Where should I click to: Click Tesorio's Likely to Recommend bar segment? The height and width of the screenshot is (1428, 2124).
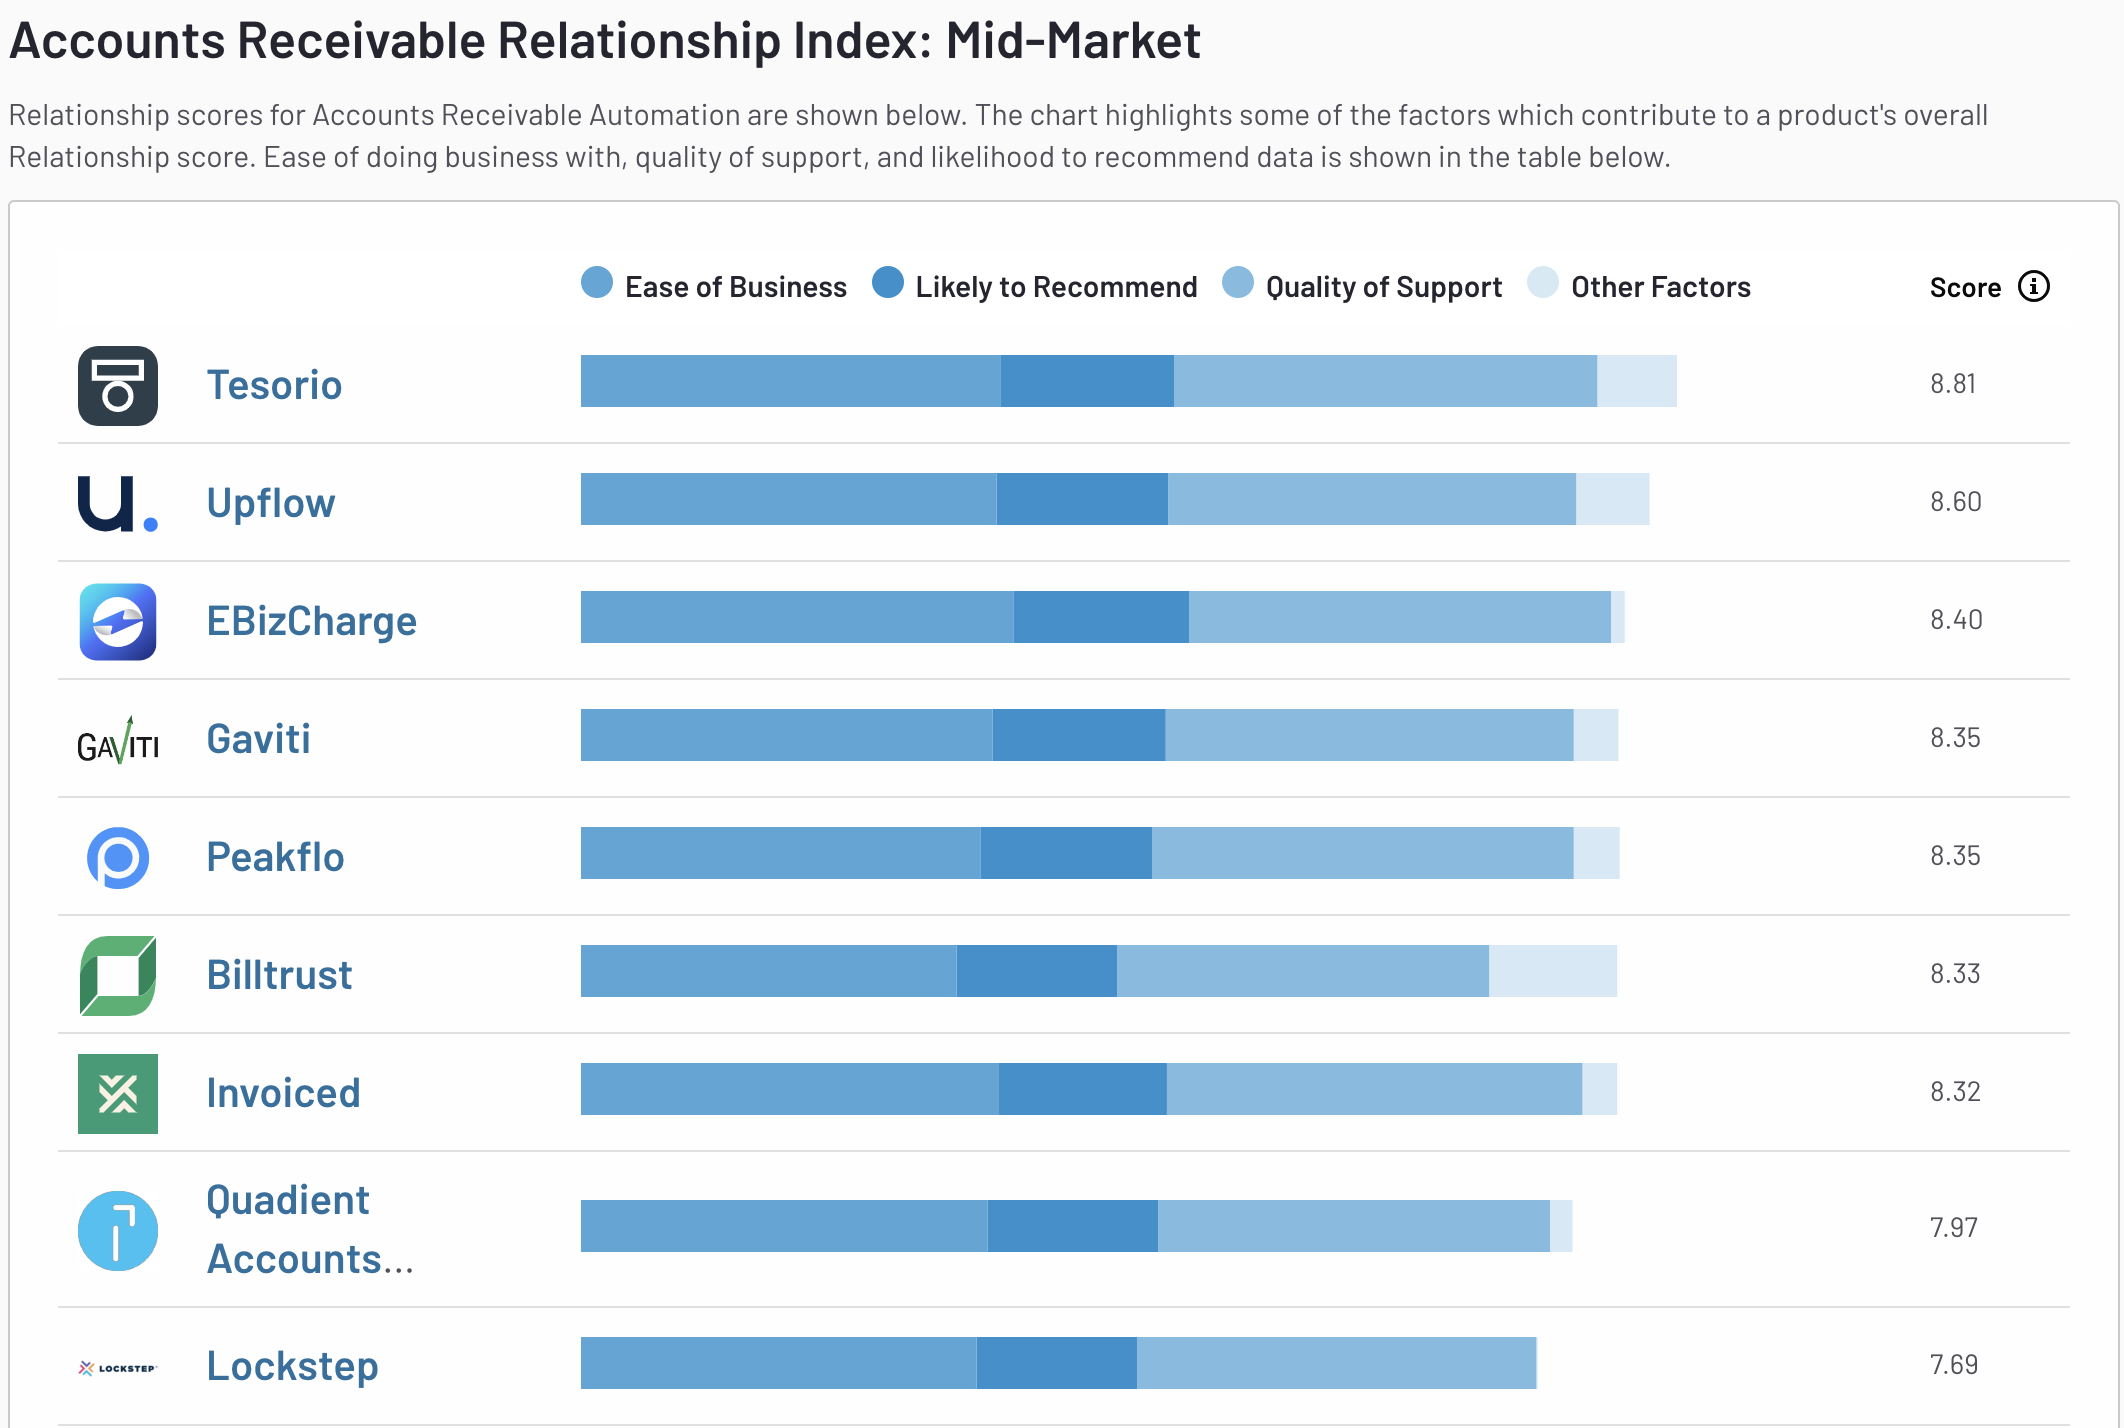coord(1087,381)
